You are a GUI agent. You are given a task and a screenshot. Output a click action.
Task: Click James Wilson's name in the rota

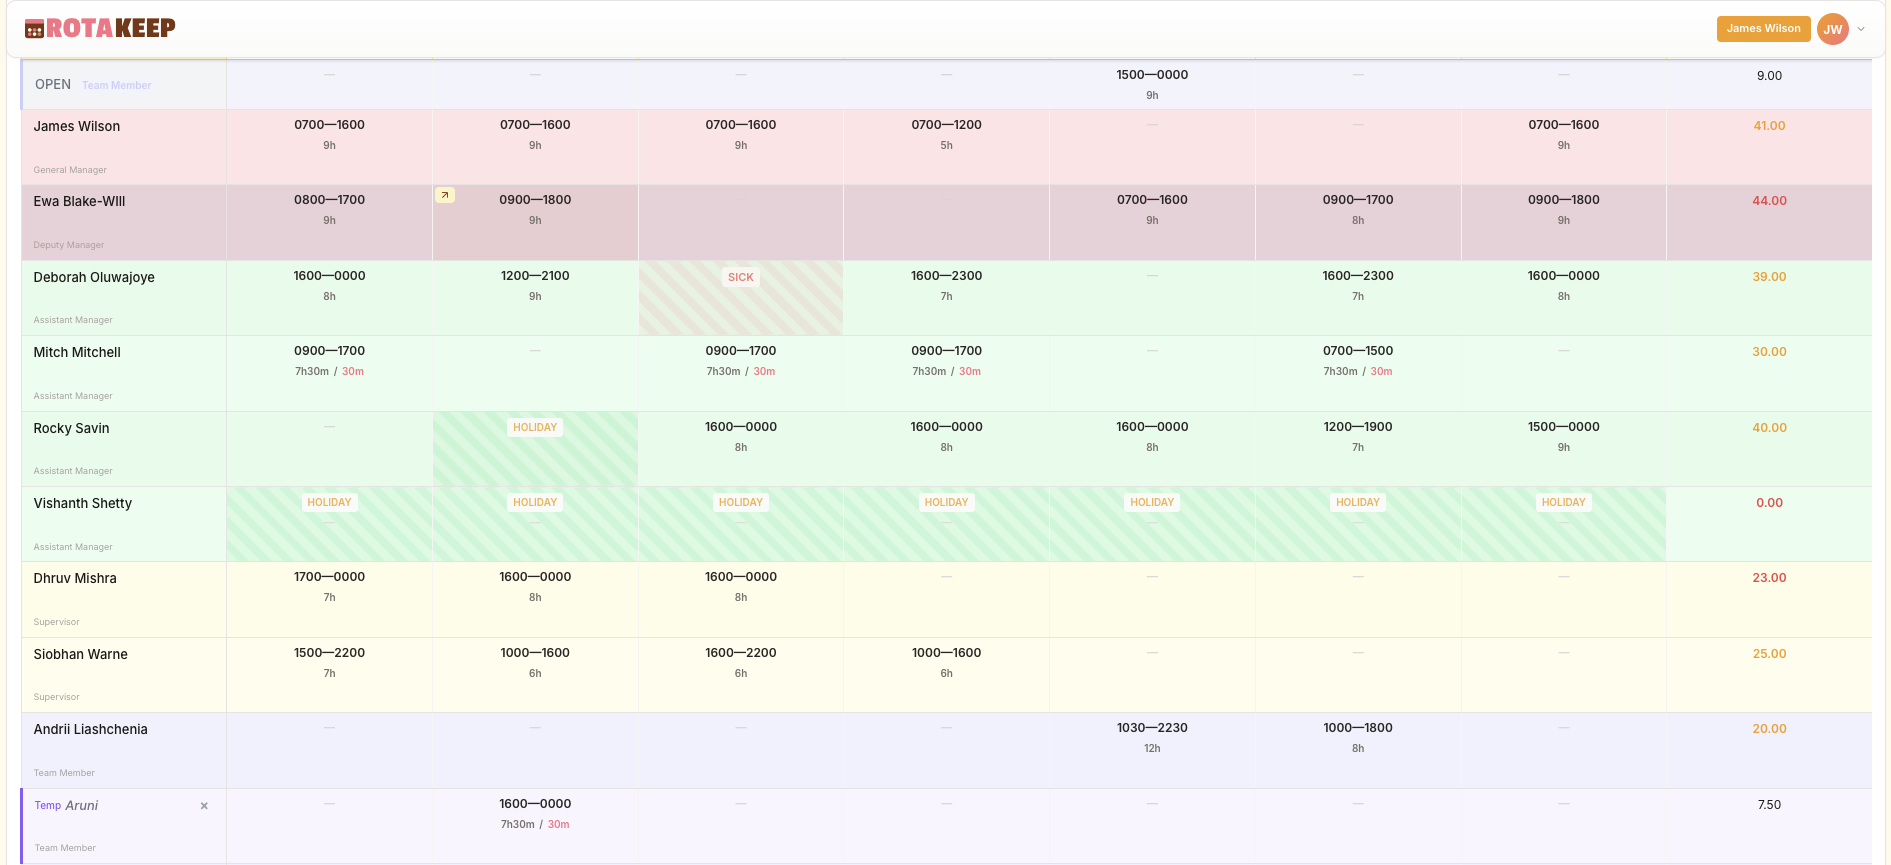(77, 126)
